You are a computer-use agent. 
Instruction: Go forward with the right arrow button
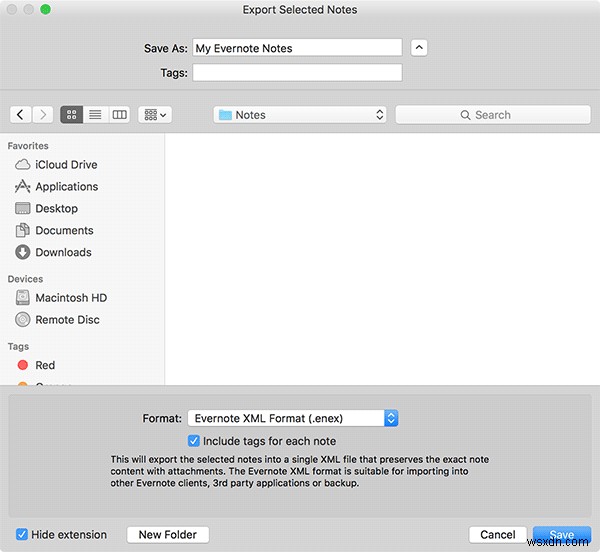pyautogui.click(x=42, y=115)
